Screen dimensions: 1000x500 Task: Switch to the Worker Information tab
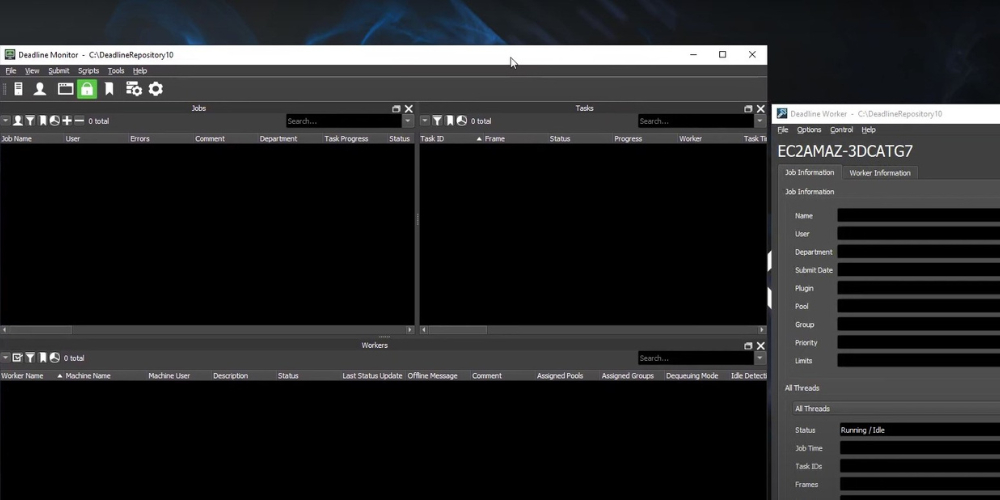(x=879, y=173)
